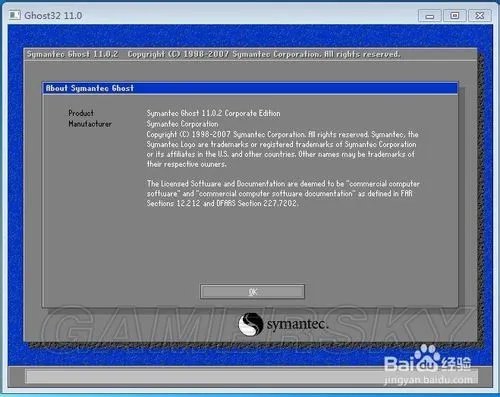
Task: Click the Licensed Software and Documentation paragraph
Action: pyautogui.click(x=283, y=194)
